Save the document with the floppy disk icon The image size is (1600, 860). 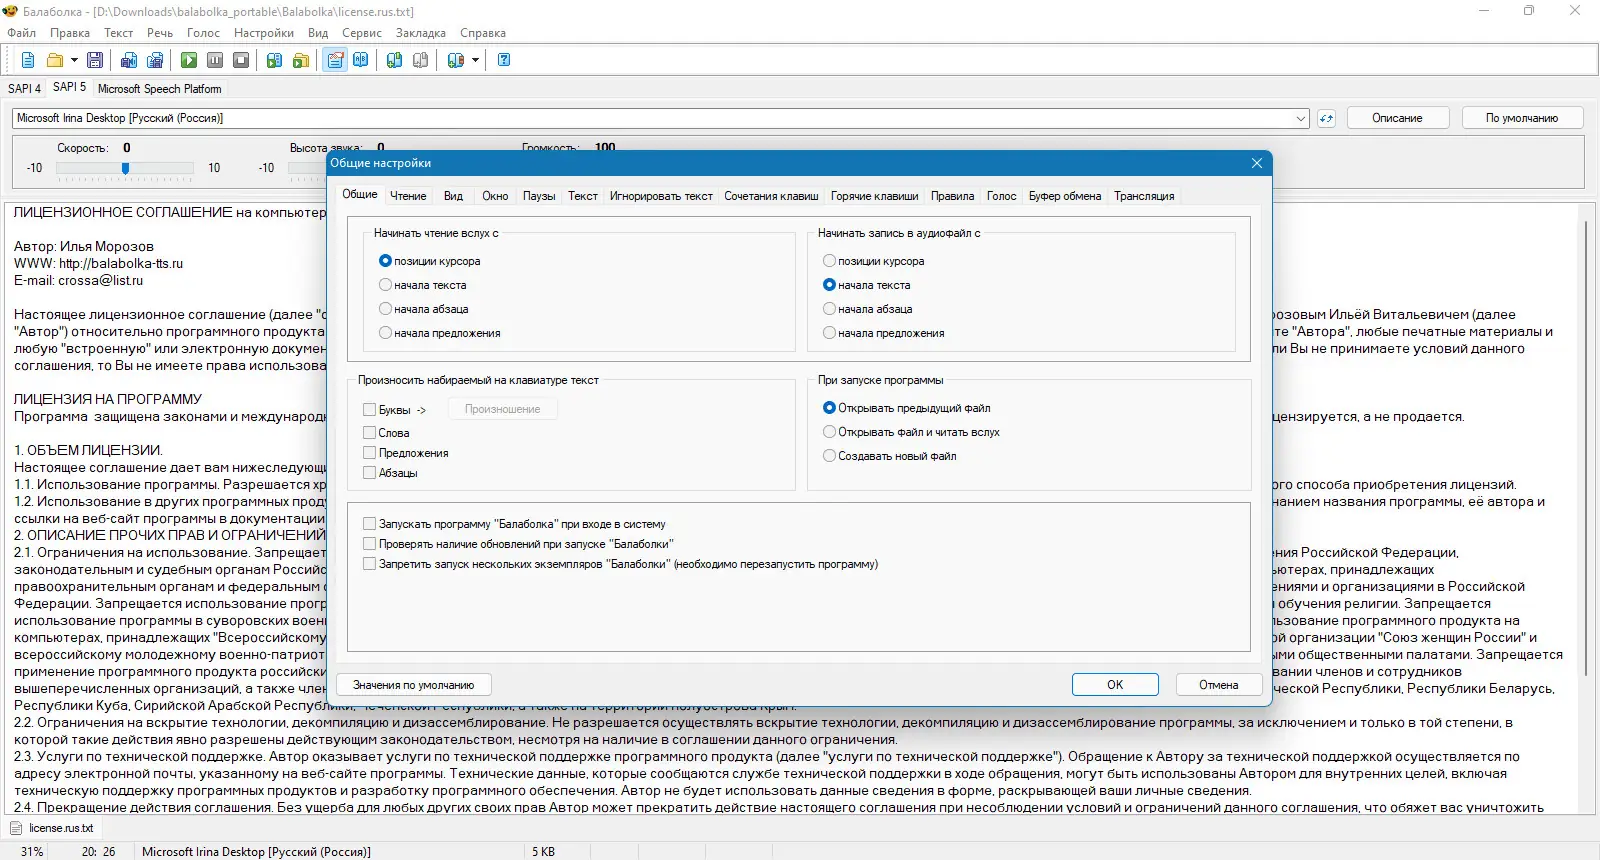coord(95,60)
